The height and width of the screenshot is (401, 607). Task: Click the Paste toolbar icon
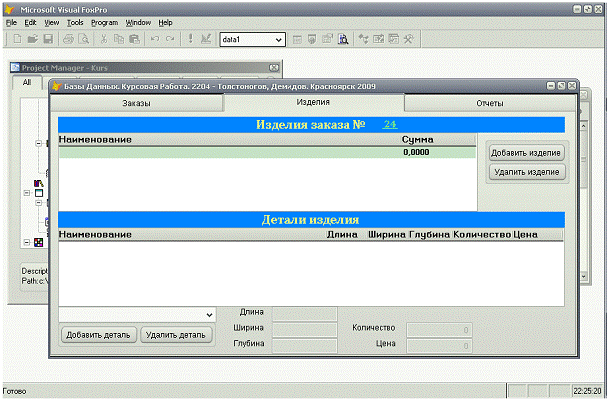click(x=133, y=39)
